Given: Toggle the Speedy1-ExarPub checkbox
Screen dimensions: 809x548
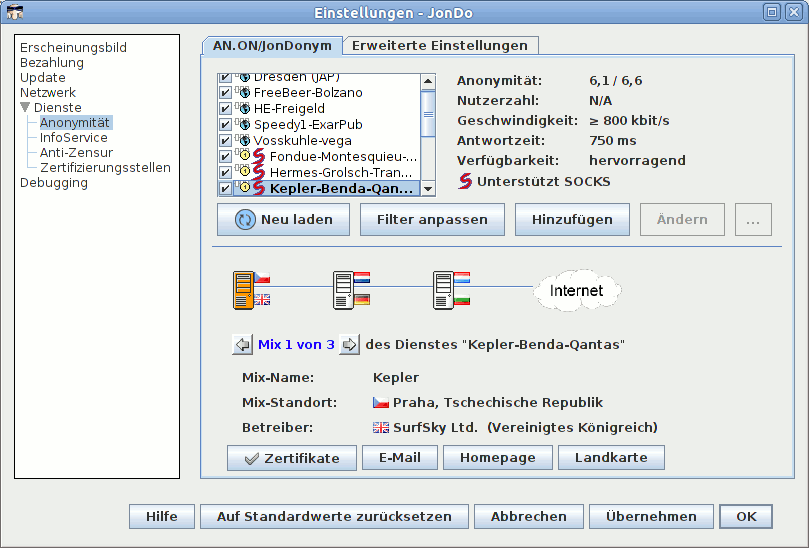Looking at the screenshot, I should [x=225, y=124].
